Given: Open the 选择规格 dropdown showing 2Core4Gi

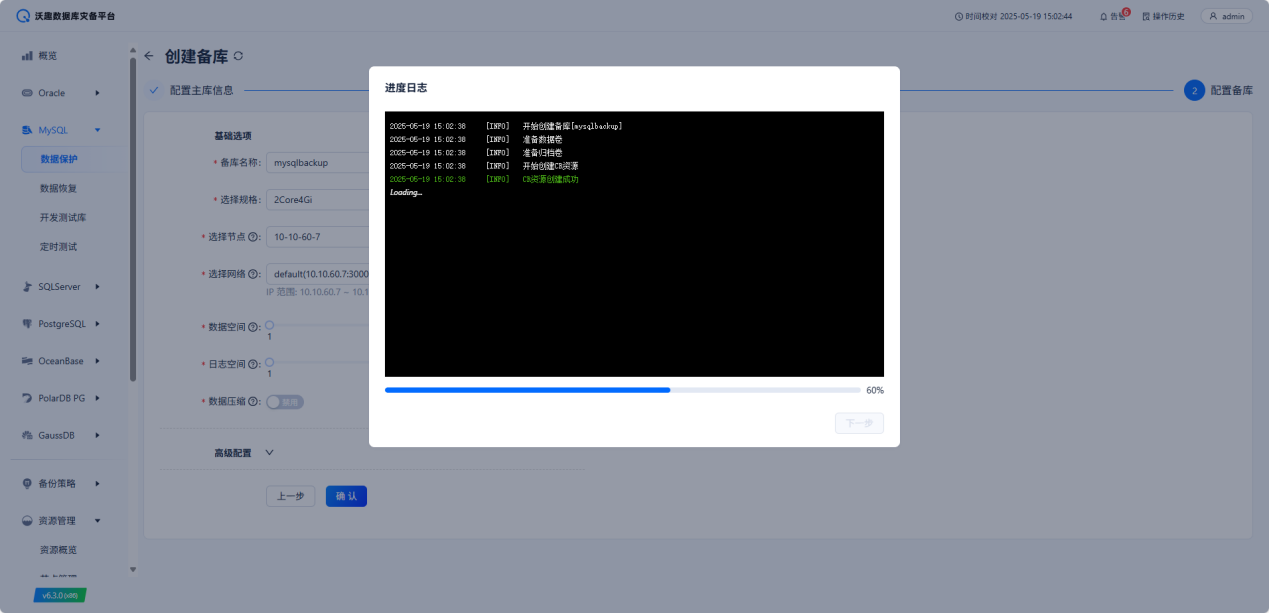Looking at the screenshot, I should coord(318,199).
